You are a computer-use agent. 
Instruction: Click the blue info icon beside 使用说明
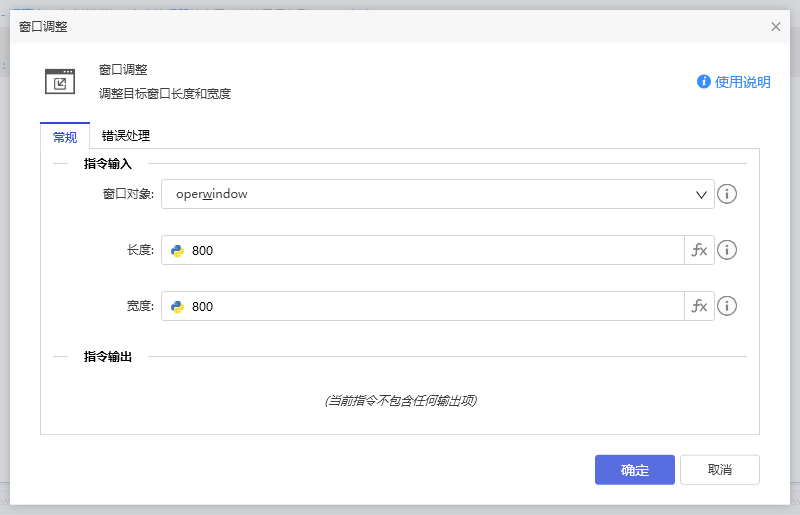pyautogui.click(x=704, y=82)
